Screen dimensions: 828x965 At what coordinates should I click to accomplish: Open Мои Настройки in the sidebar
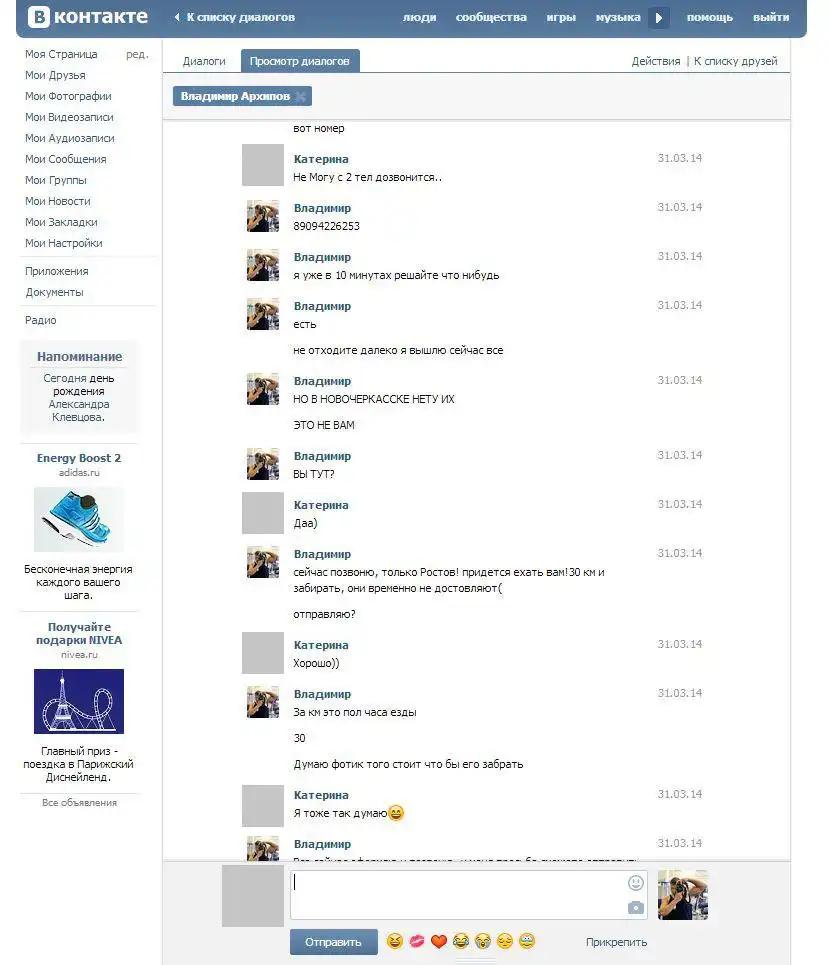coord(63,243)
